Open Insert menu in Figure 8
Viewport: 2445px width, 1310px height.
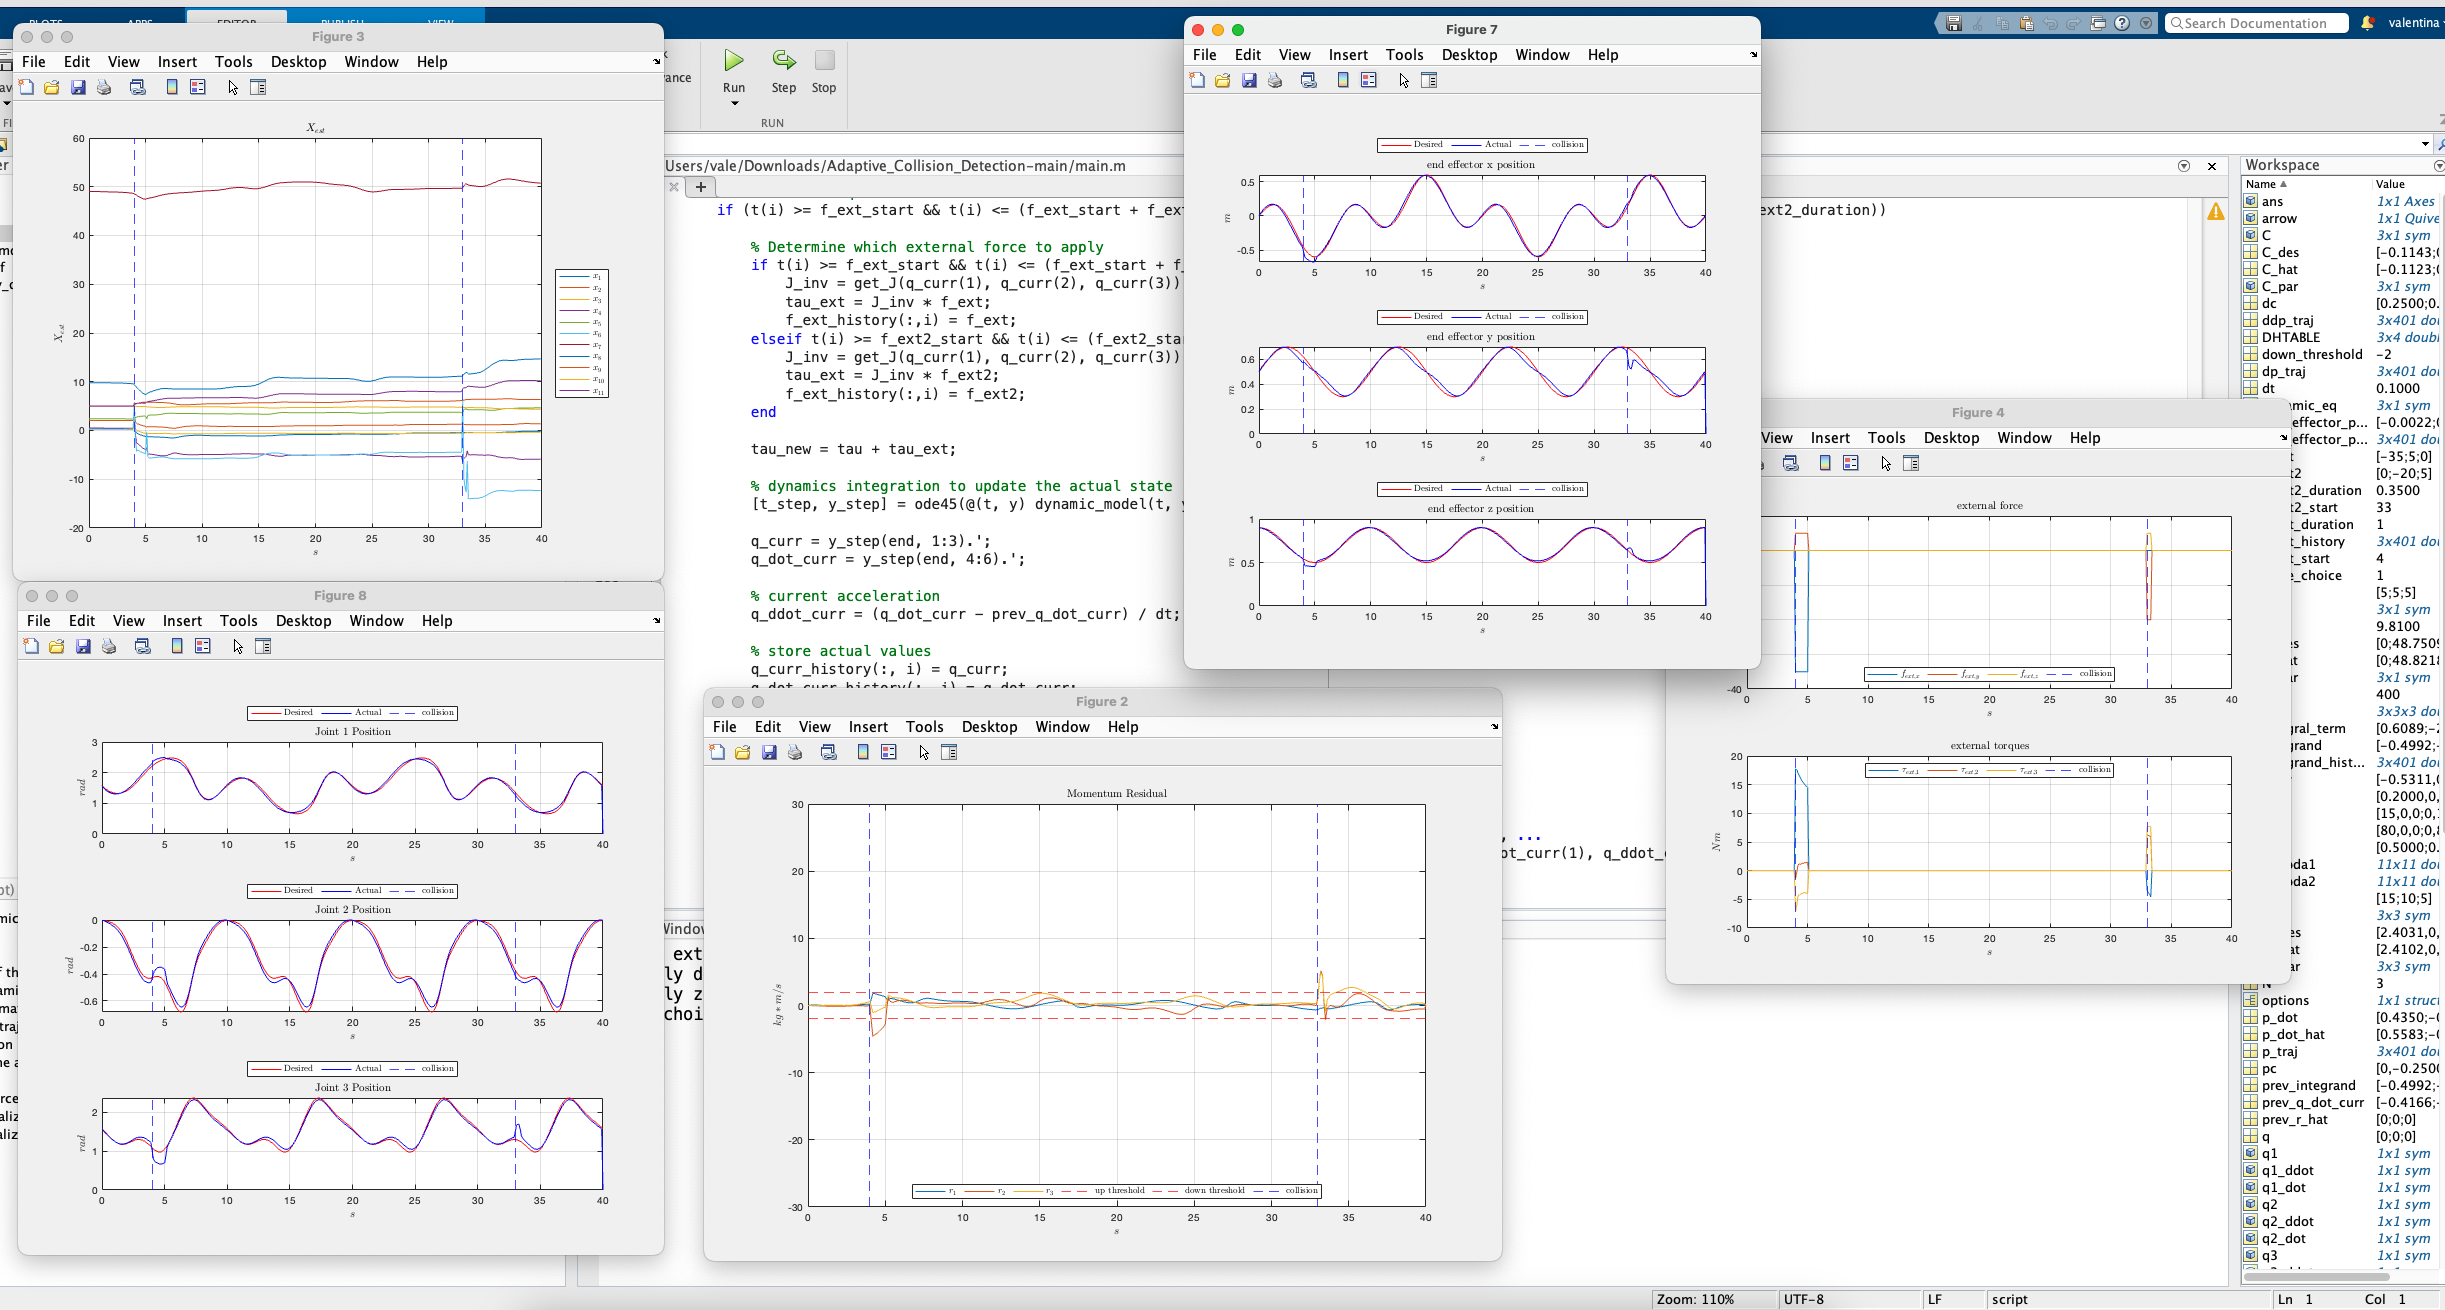coord(182,621)
